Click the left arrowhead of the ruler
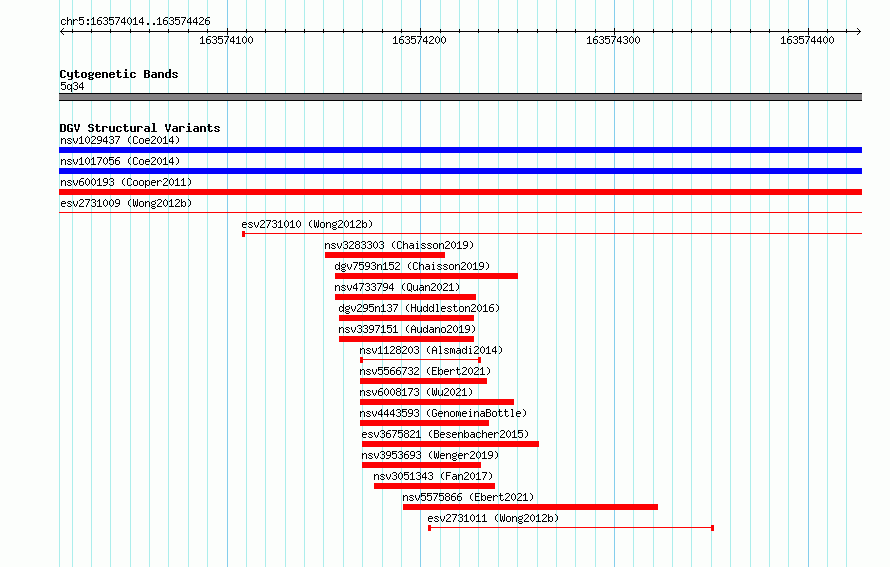The width and height of the screenshot is (890, 567). 62,31
